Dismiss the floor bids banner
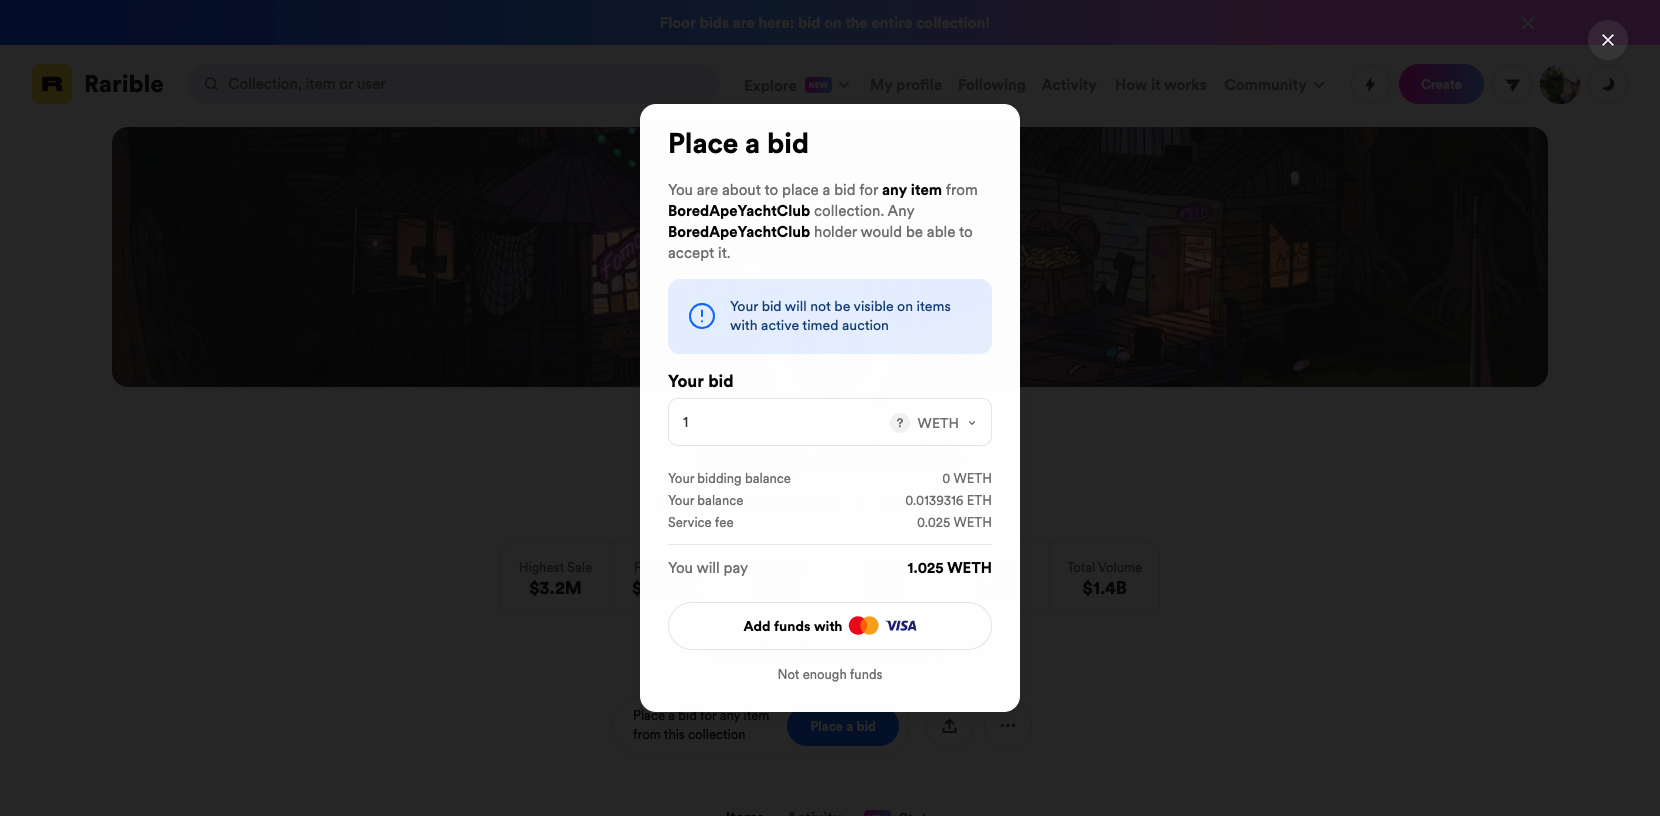1660x816 pixels. tap(1527, 23)
